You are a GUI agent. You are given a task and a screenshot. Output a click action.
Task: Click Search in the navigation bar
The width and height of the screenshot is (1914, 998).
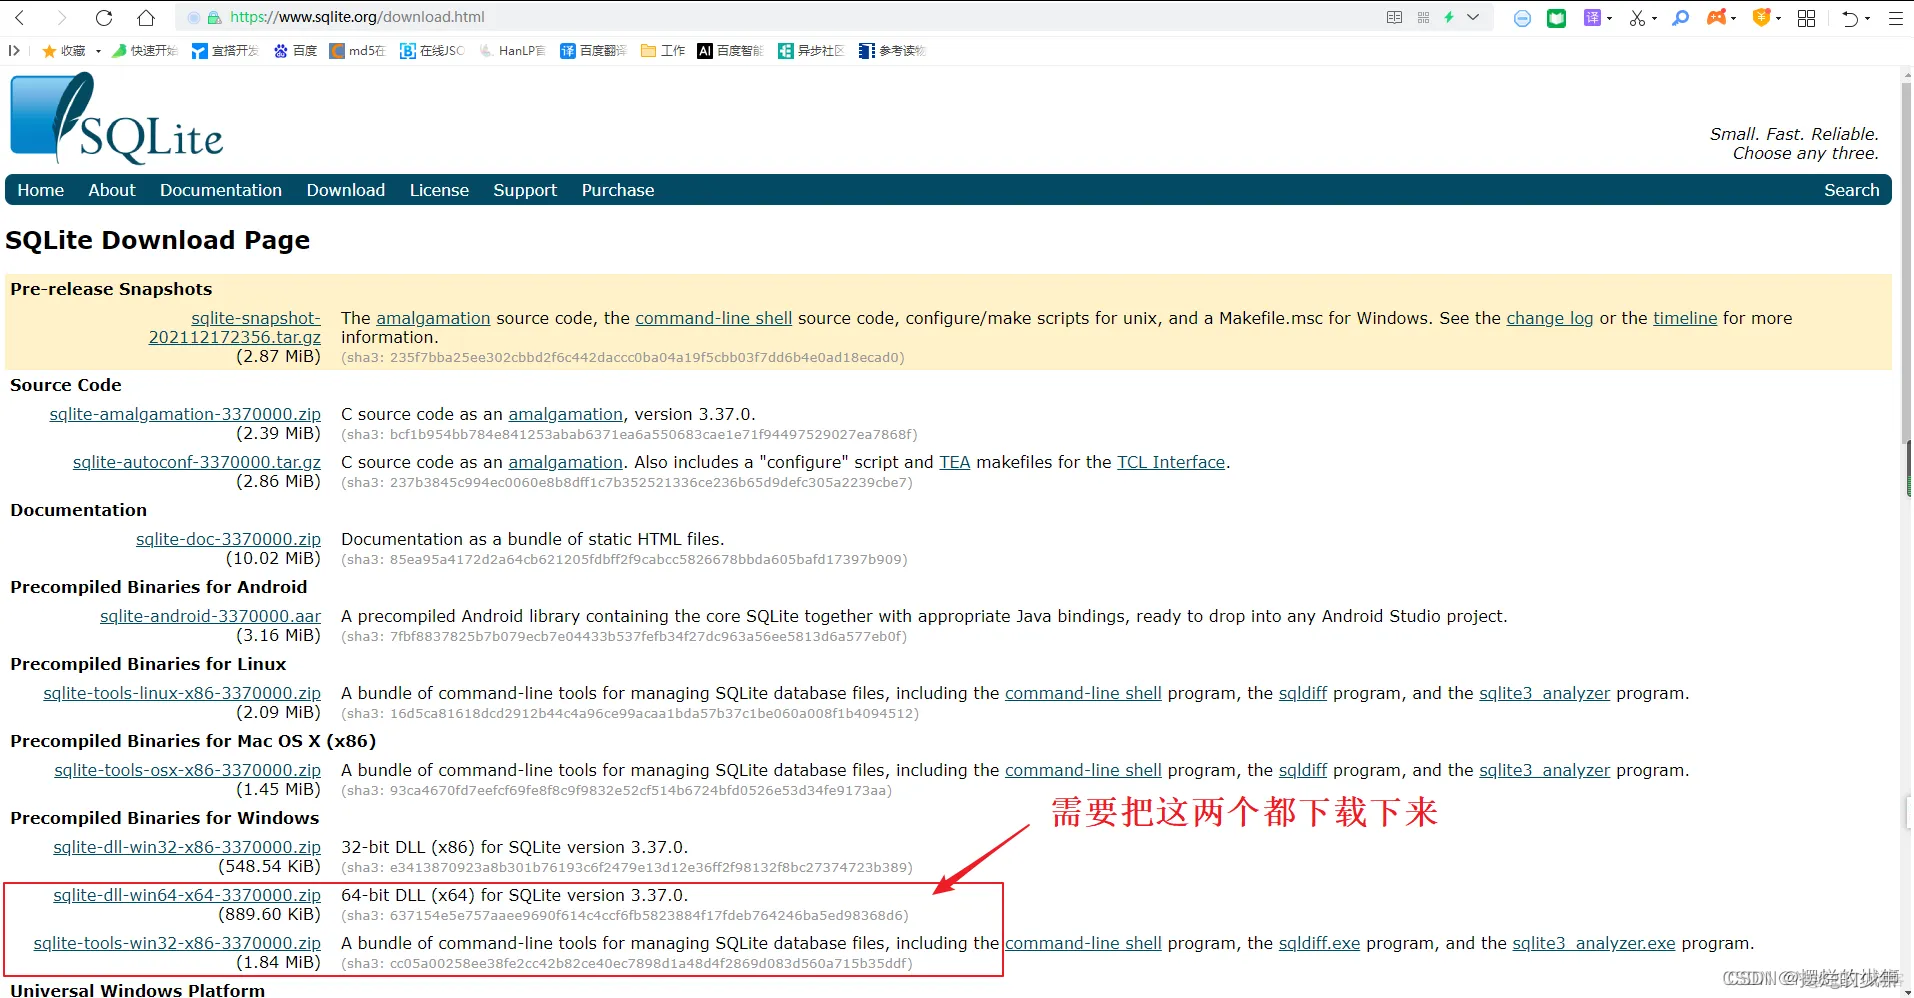[1851, 190]
